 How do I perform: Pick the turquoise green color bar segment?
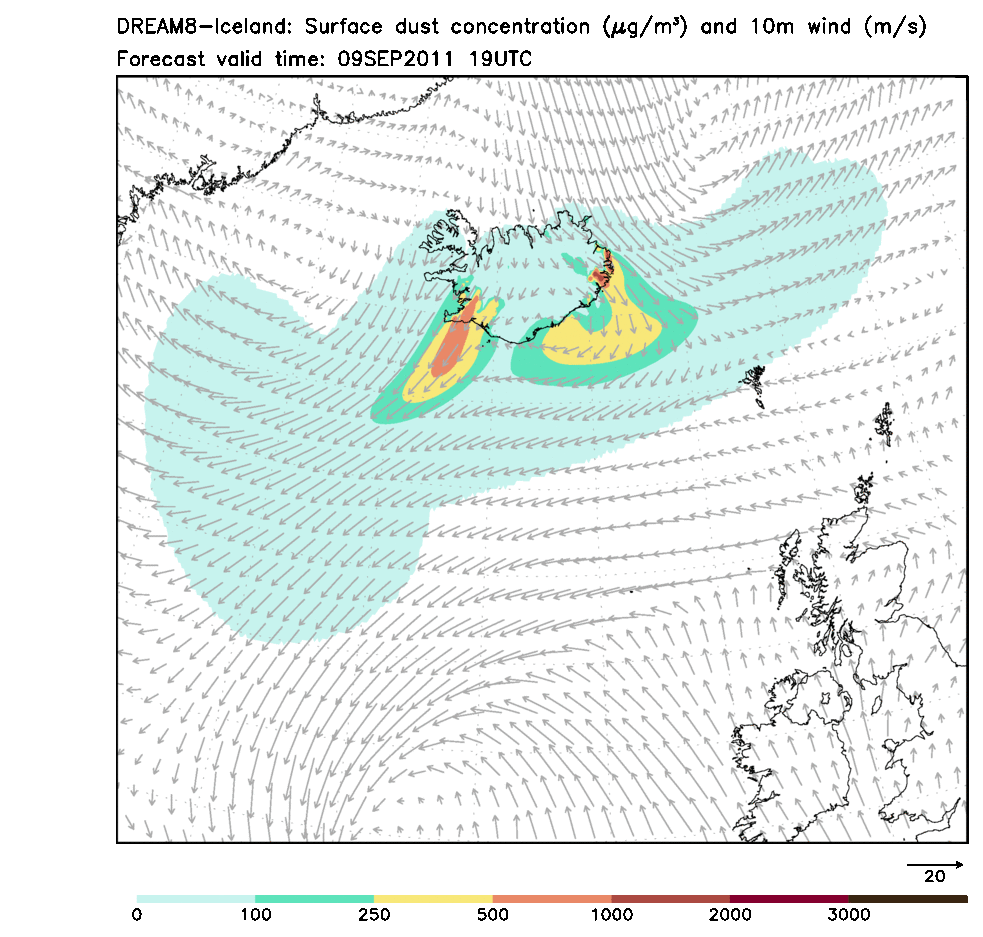coord(314,899)
